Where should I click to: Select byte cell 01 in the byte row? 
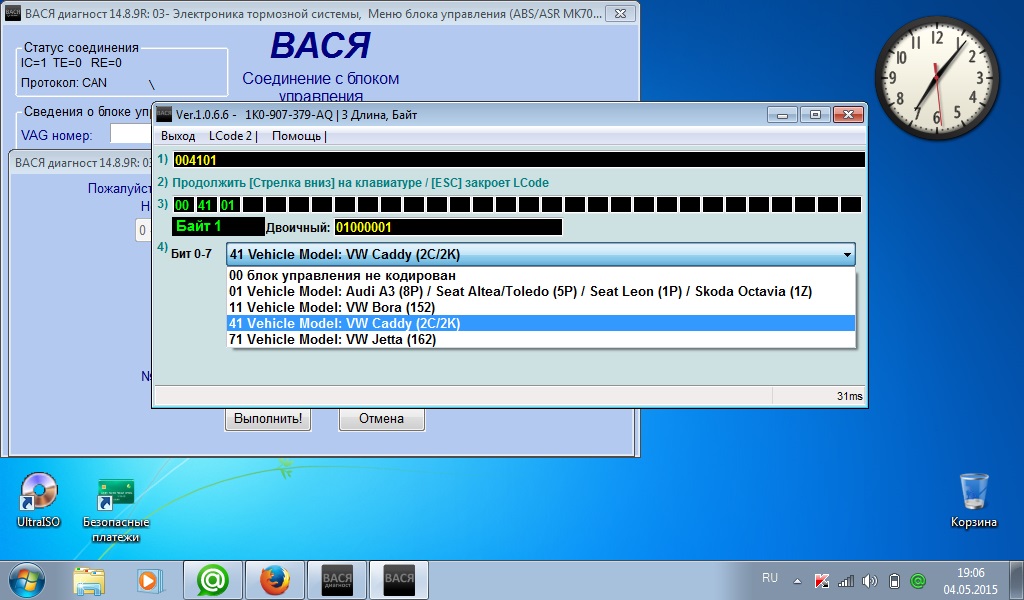[228, 205]
